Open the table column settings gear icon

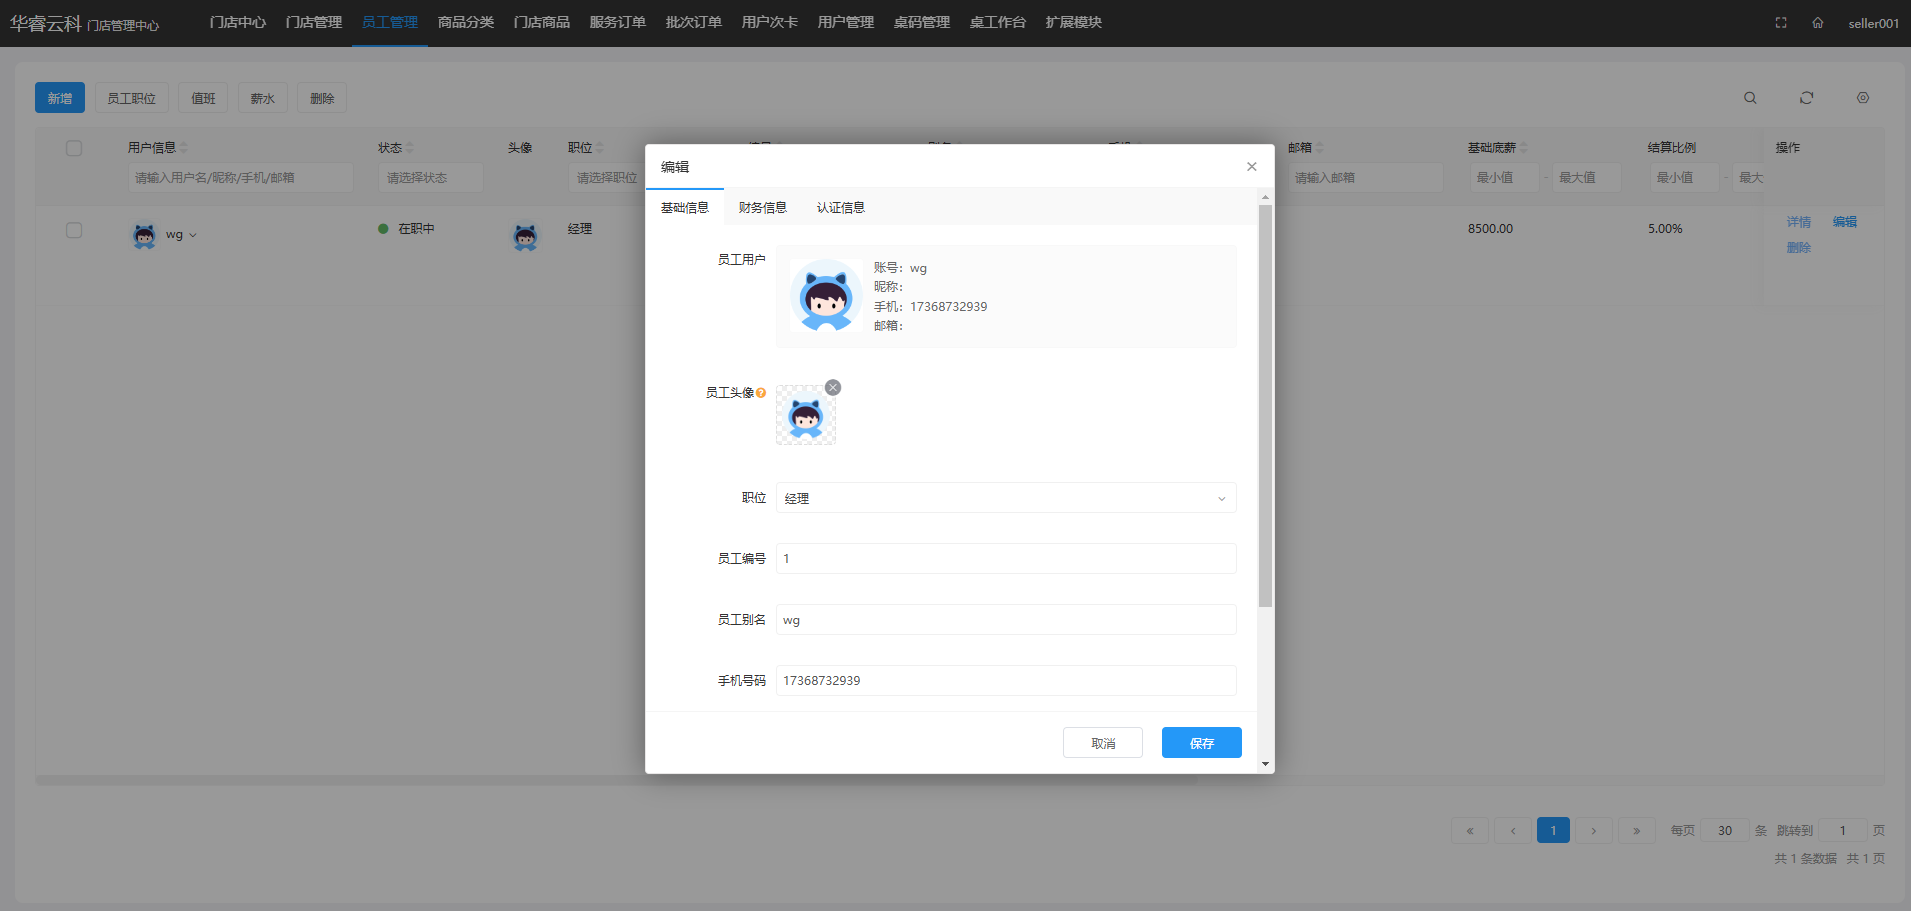(1863, 98)
